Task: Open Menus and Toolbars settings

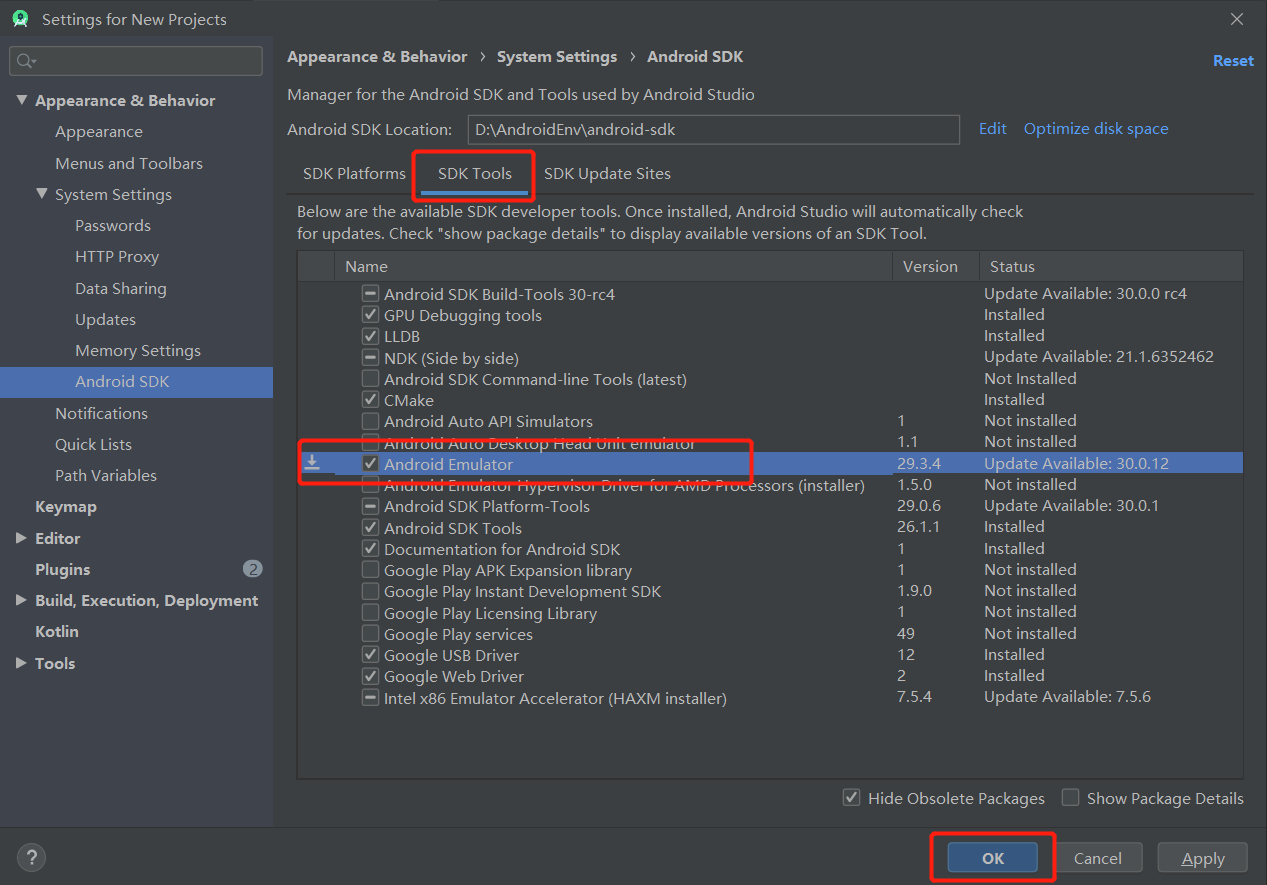Action: [x=129, y=163]
